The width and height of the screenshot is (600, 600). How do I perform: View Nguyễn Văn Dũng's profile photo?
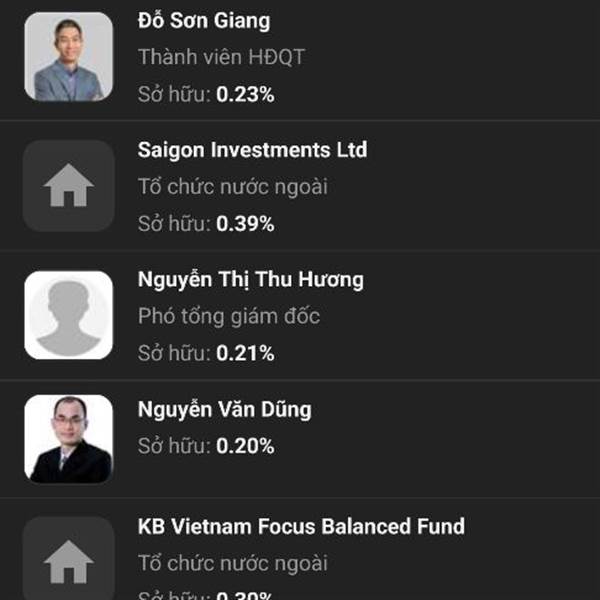68,439
